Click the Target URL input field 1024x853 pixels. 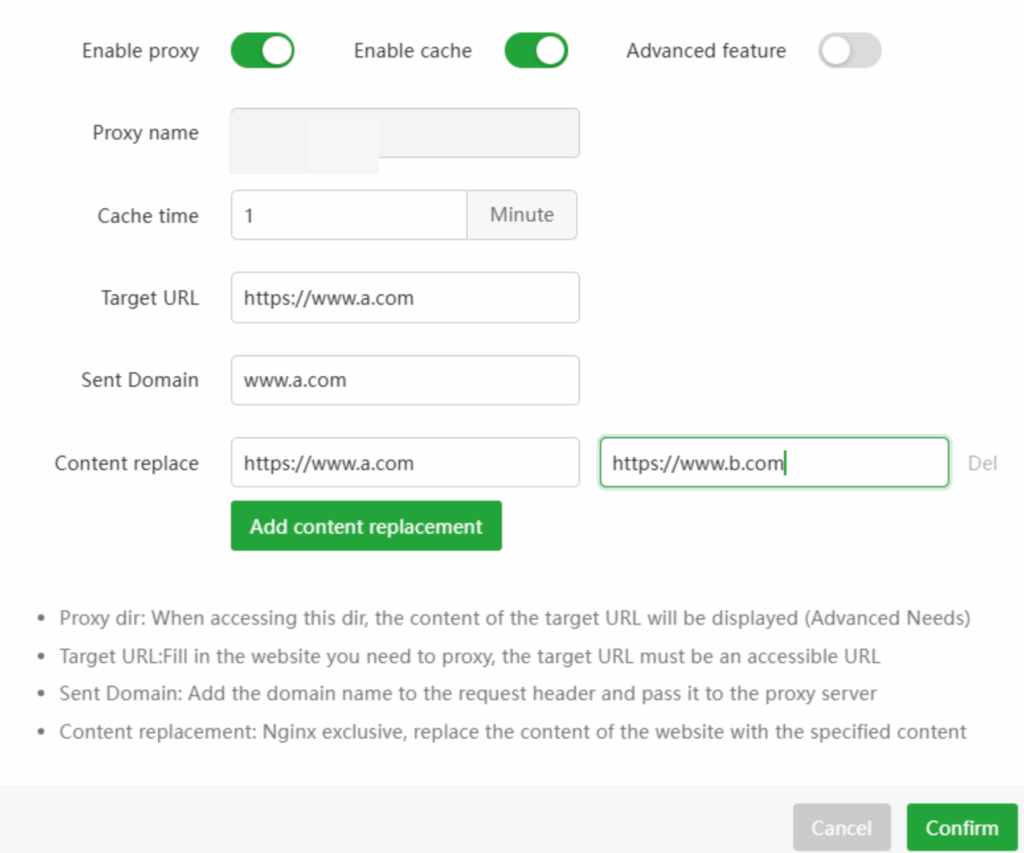pyautogui.click(x=405, y=298)
